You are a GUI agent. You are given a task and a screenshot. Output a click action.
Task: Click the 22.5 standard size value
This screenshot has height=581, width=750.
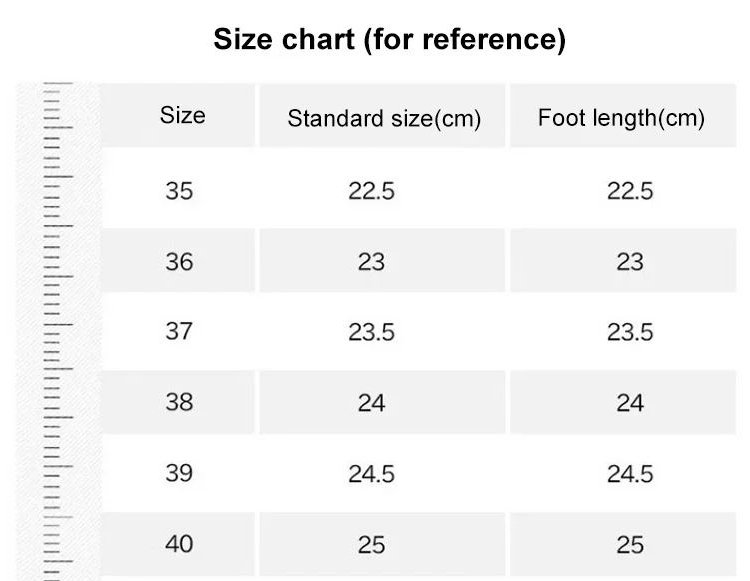(371, 191)
